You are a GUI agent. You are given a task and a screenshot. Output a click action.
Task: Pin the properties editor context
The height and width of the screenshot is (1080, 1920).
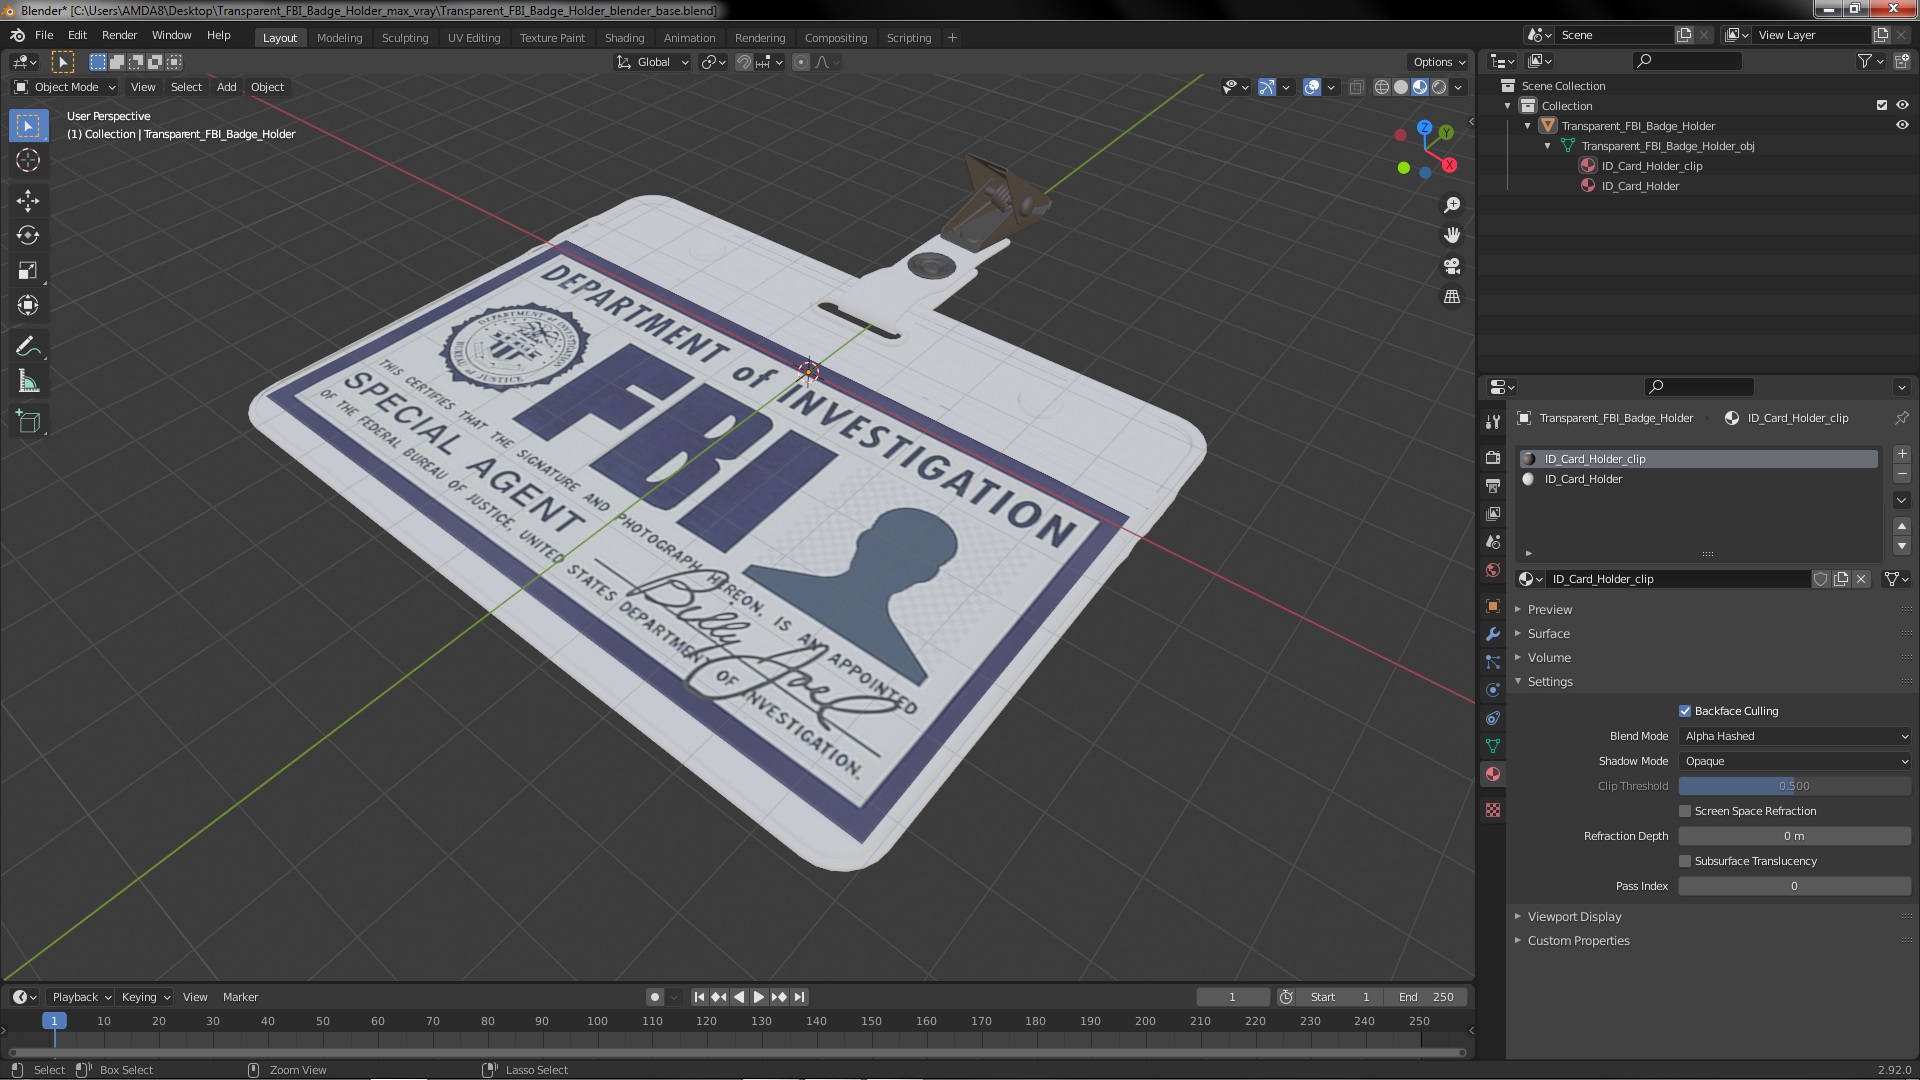1901,418
